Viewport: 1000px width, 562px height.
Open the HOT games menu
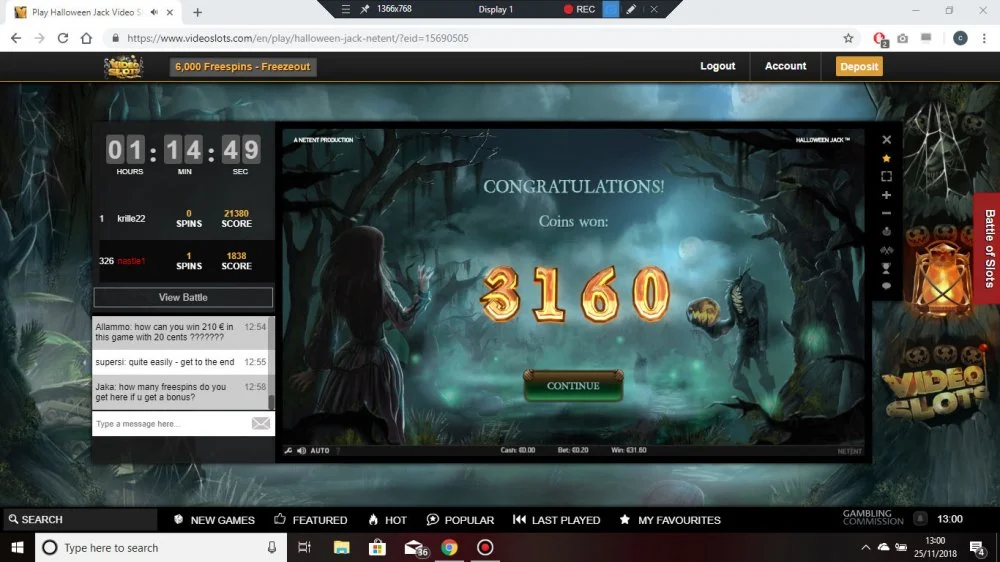click(x=387, y=520)
